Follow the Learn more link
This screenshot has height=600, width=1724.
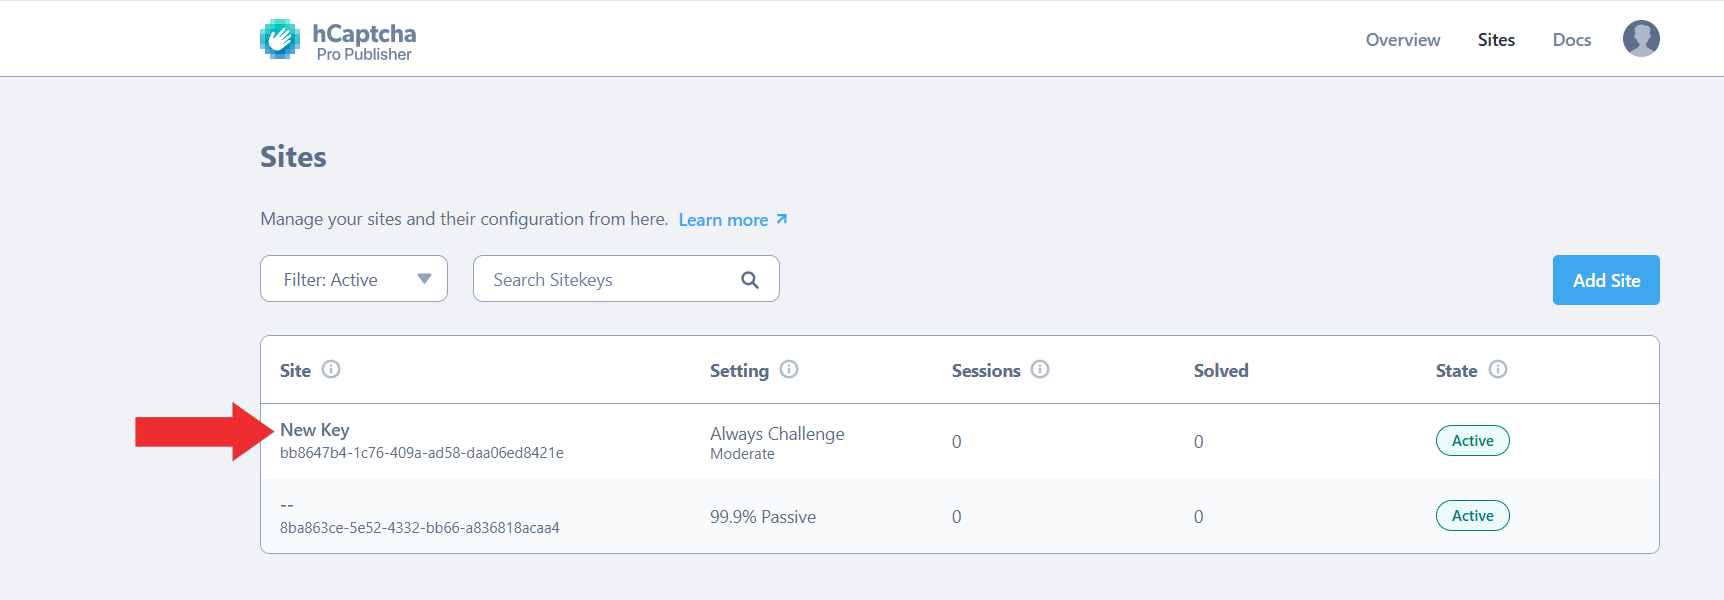(x=723, y=220)
